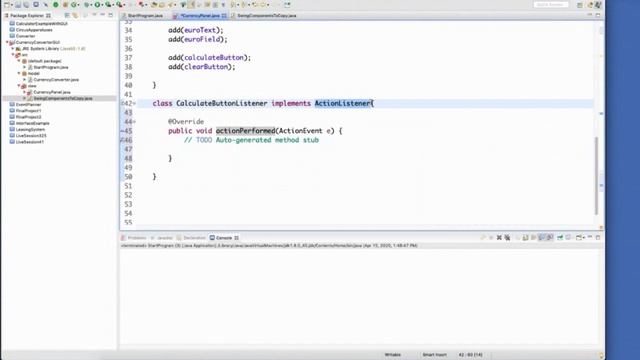Collapse the view package node
640x360 pixels.
point(19,86)
